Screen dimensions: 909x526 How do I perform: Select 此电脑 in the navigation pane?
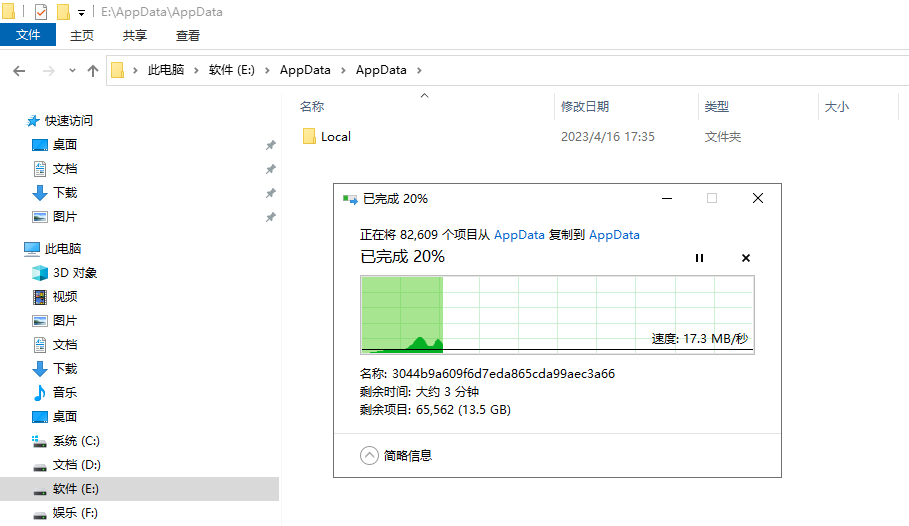point(63,249)
